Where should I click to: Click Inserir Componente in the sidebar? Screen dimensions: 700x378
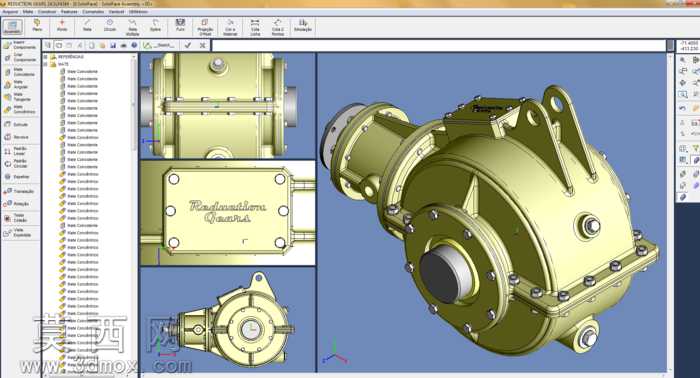coord(21,45)
